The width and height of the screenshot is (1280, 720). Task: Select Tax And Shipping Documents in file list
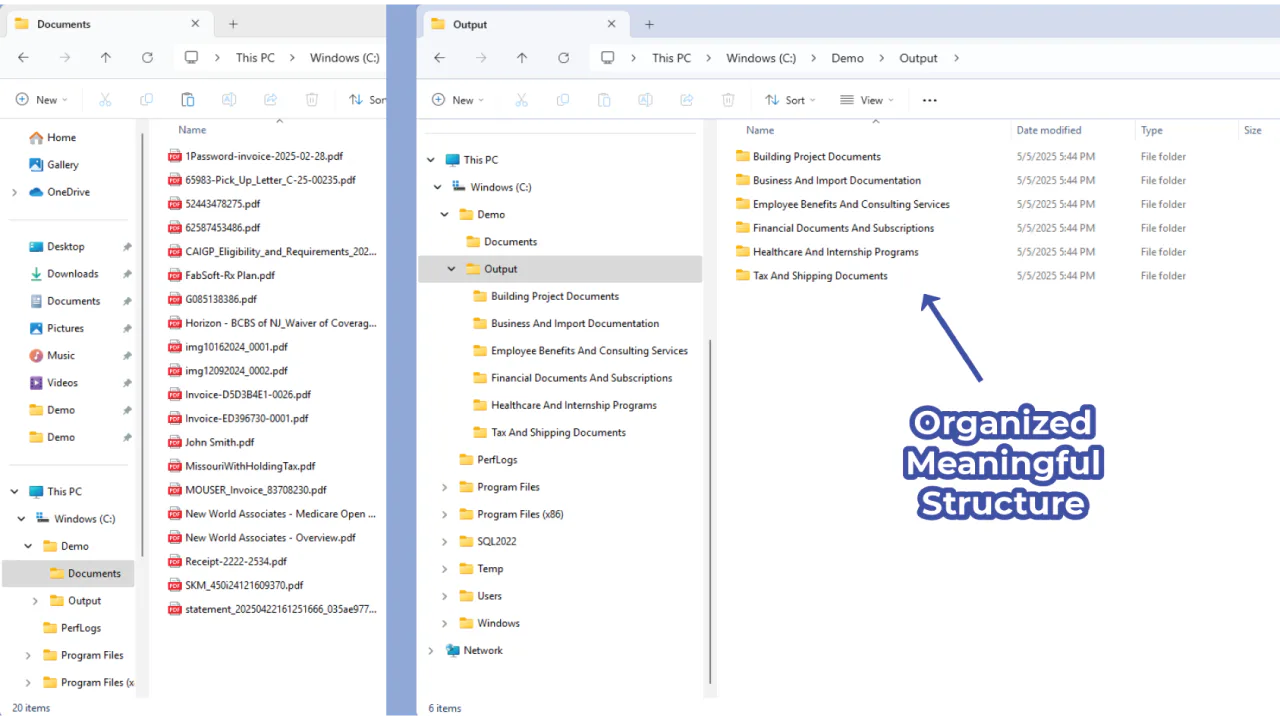pyautogui.click(x=820, y=276)
